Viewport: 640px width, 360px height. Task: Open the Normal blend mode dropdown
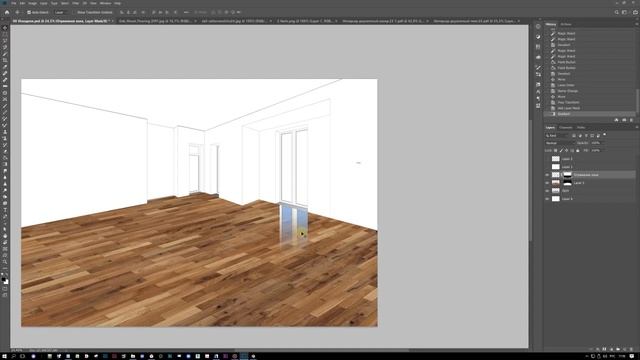[560, 143]
